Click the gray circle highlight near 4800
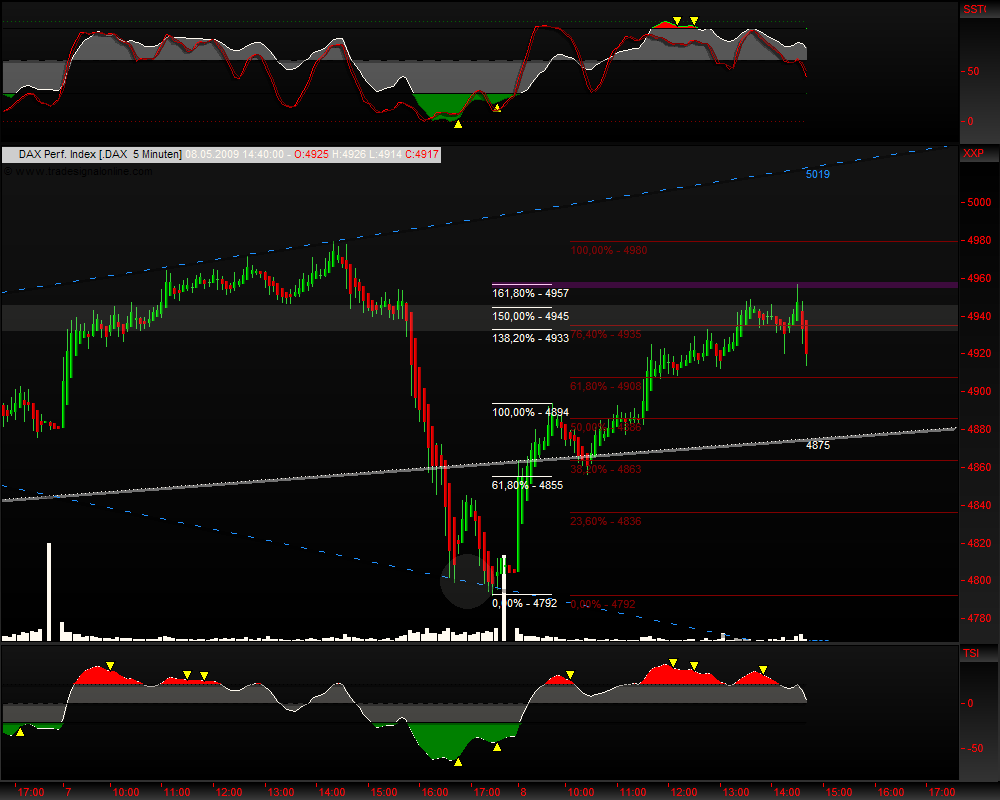Viewport: 1000px width, 800px height. click(x=466, y=582)
